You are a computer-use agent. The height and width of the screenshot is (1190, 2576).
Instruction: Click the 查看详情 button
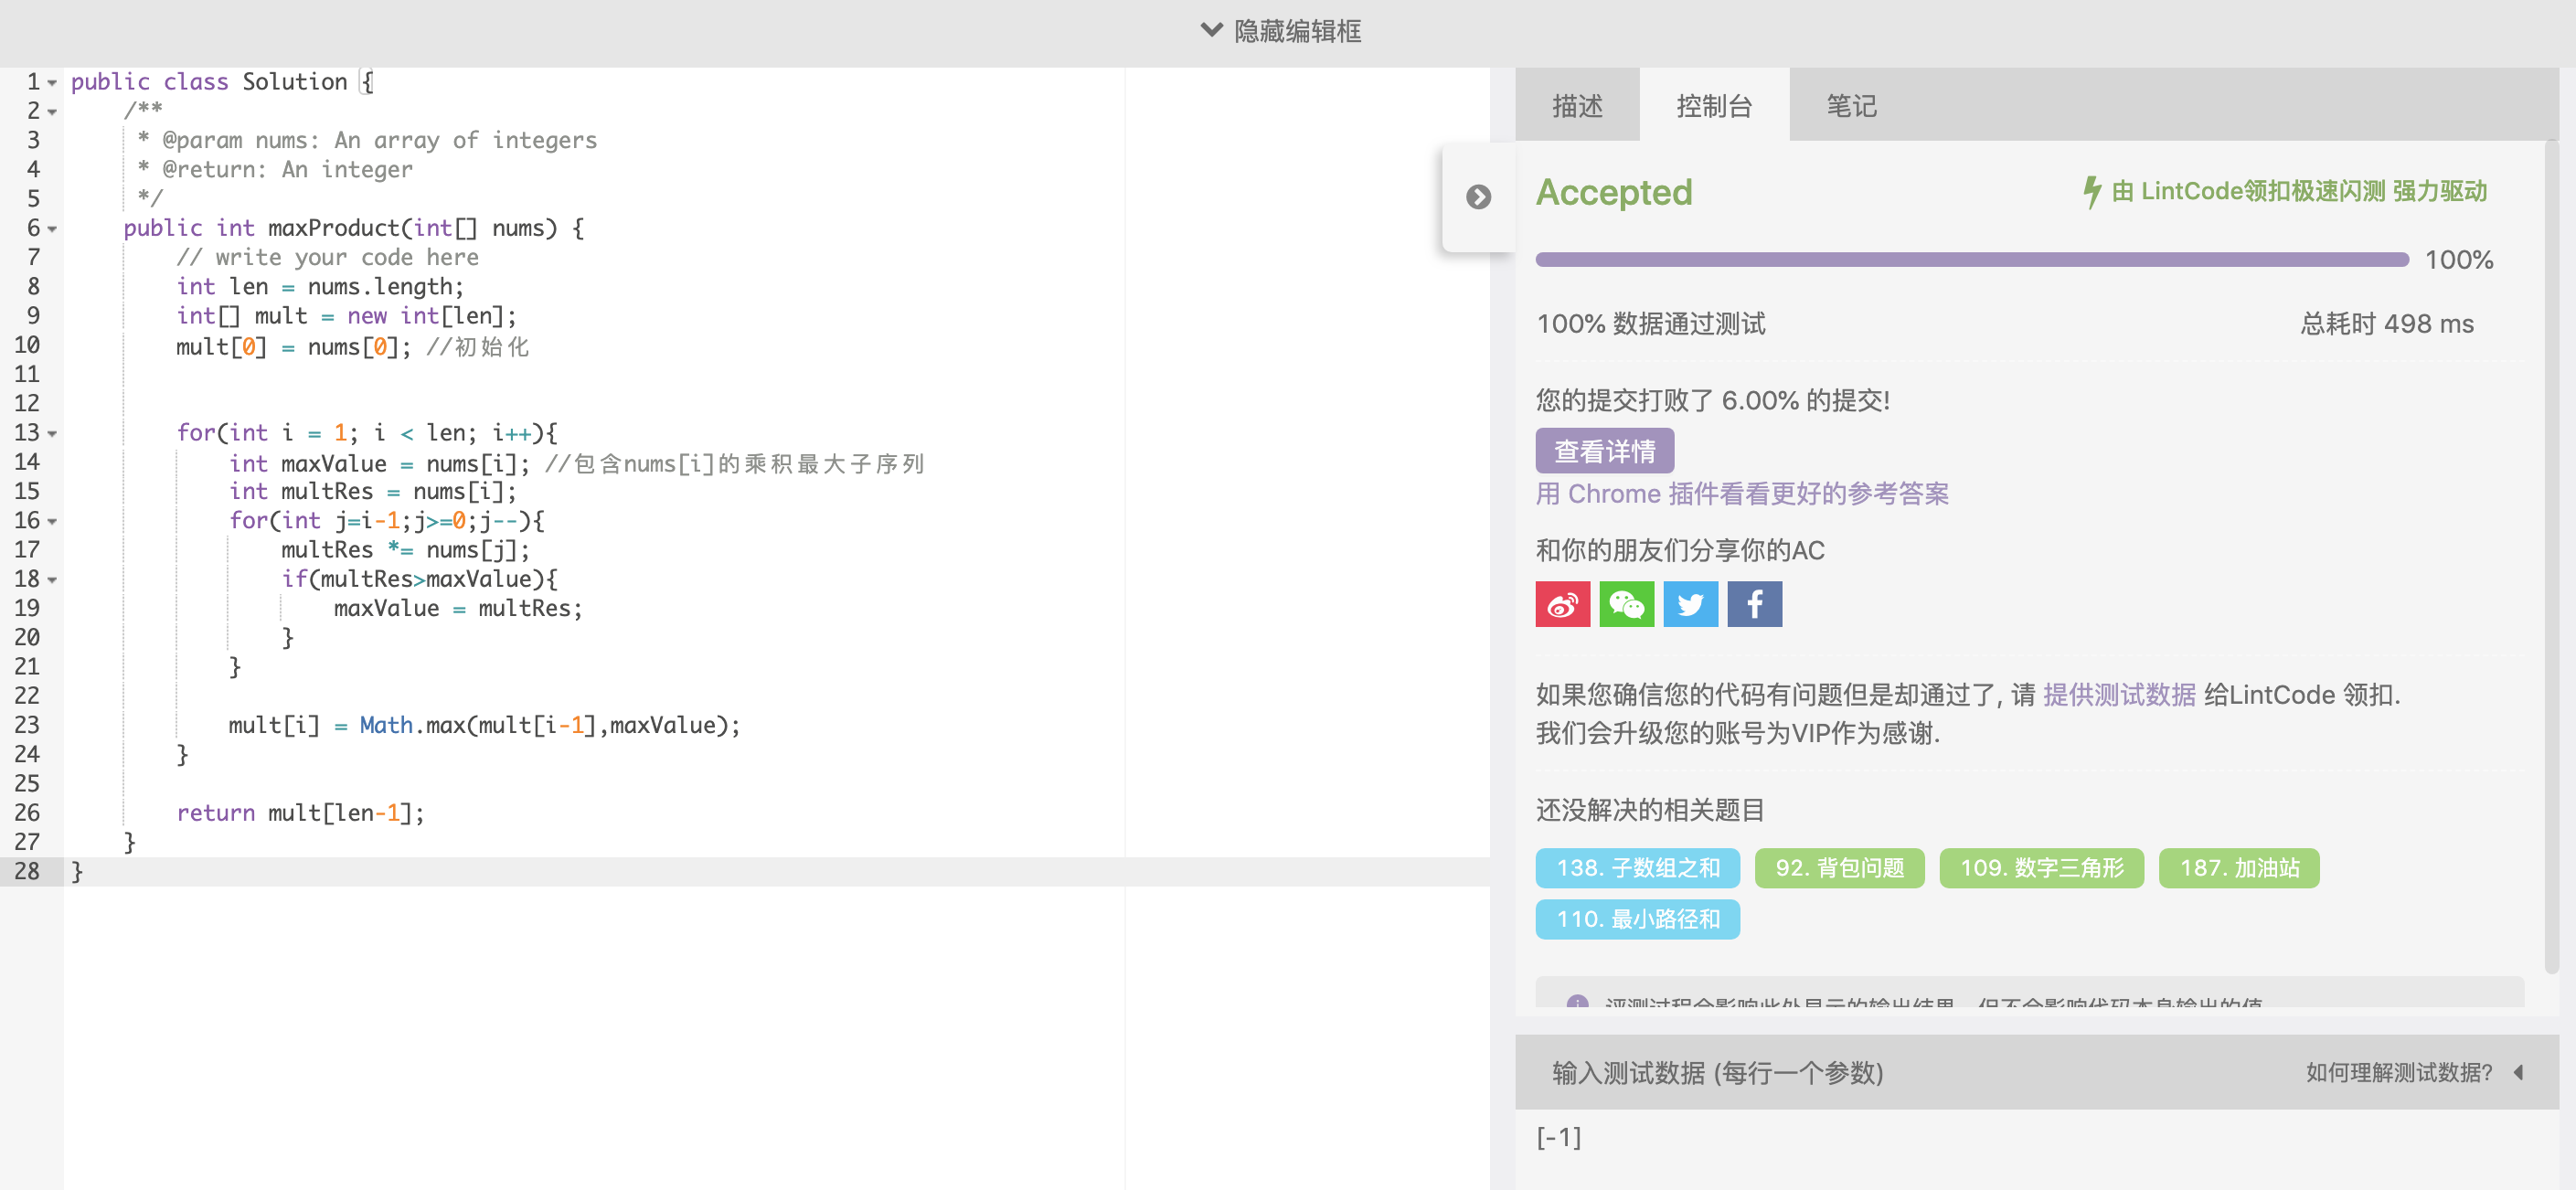(x=1604, y=451)
